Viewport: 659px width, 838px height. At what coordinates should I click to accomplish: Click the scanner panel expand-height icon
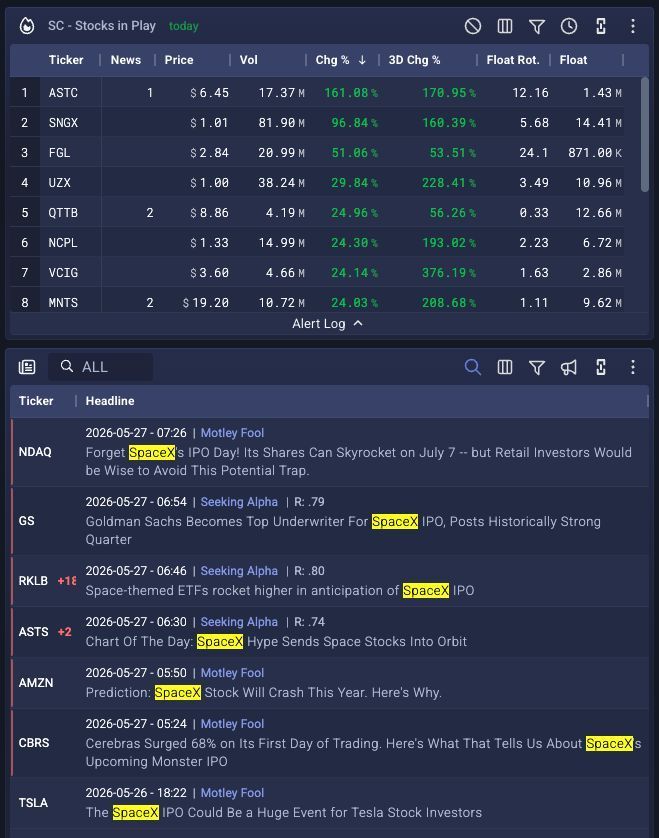(x=601, y=26)
